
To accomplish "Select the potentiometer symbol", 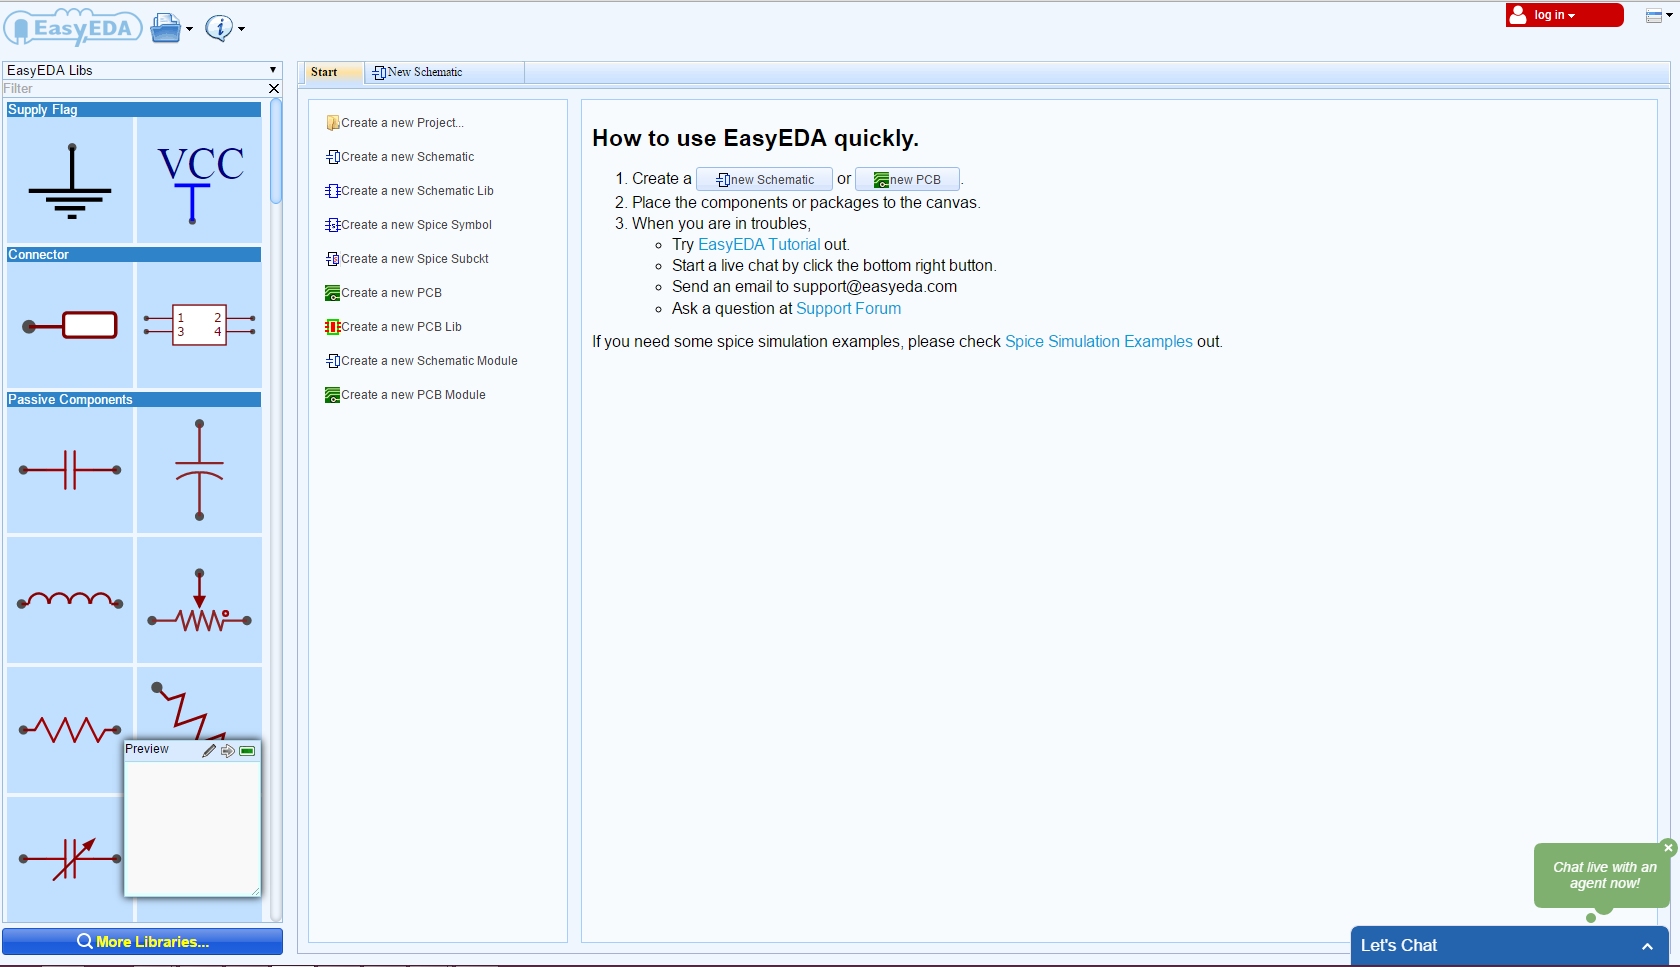I will [199, 600].
